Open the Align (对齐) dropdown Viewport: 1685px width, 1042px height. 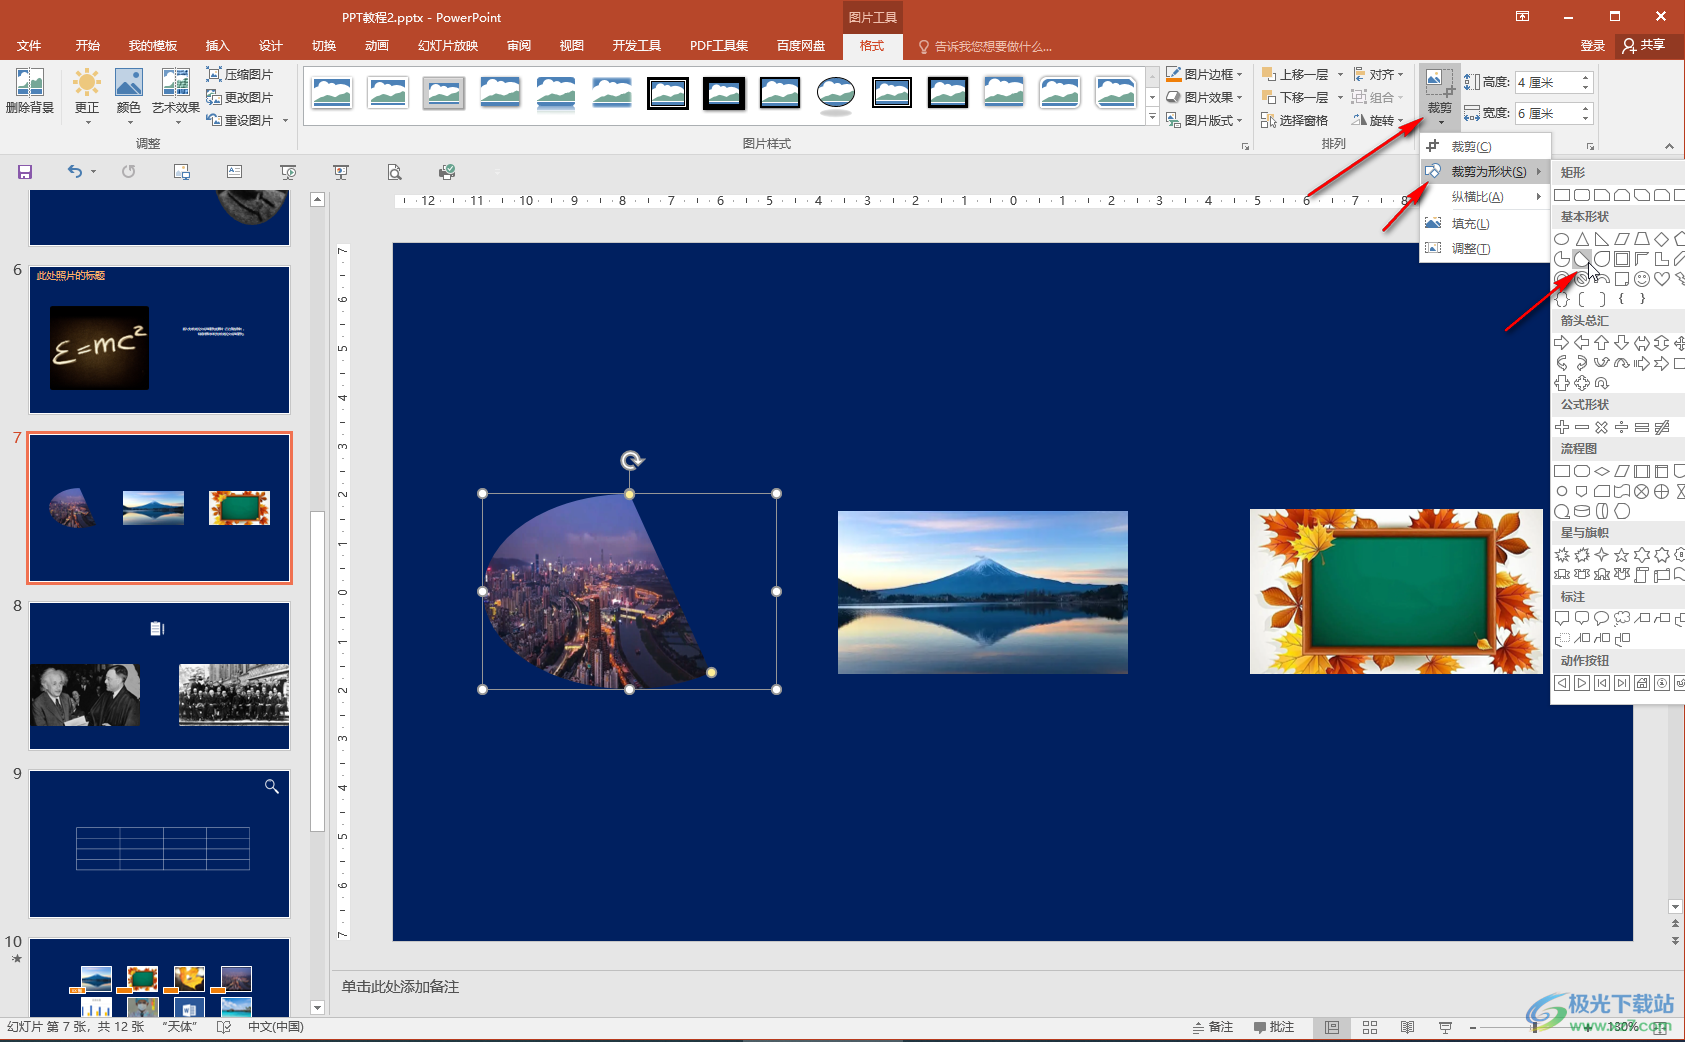point(1378,74)
